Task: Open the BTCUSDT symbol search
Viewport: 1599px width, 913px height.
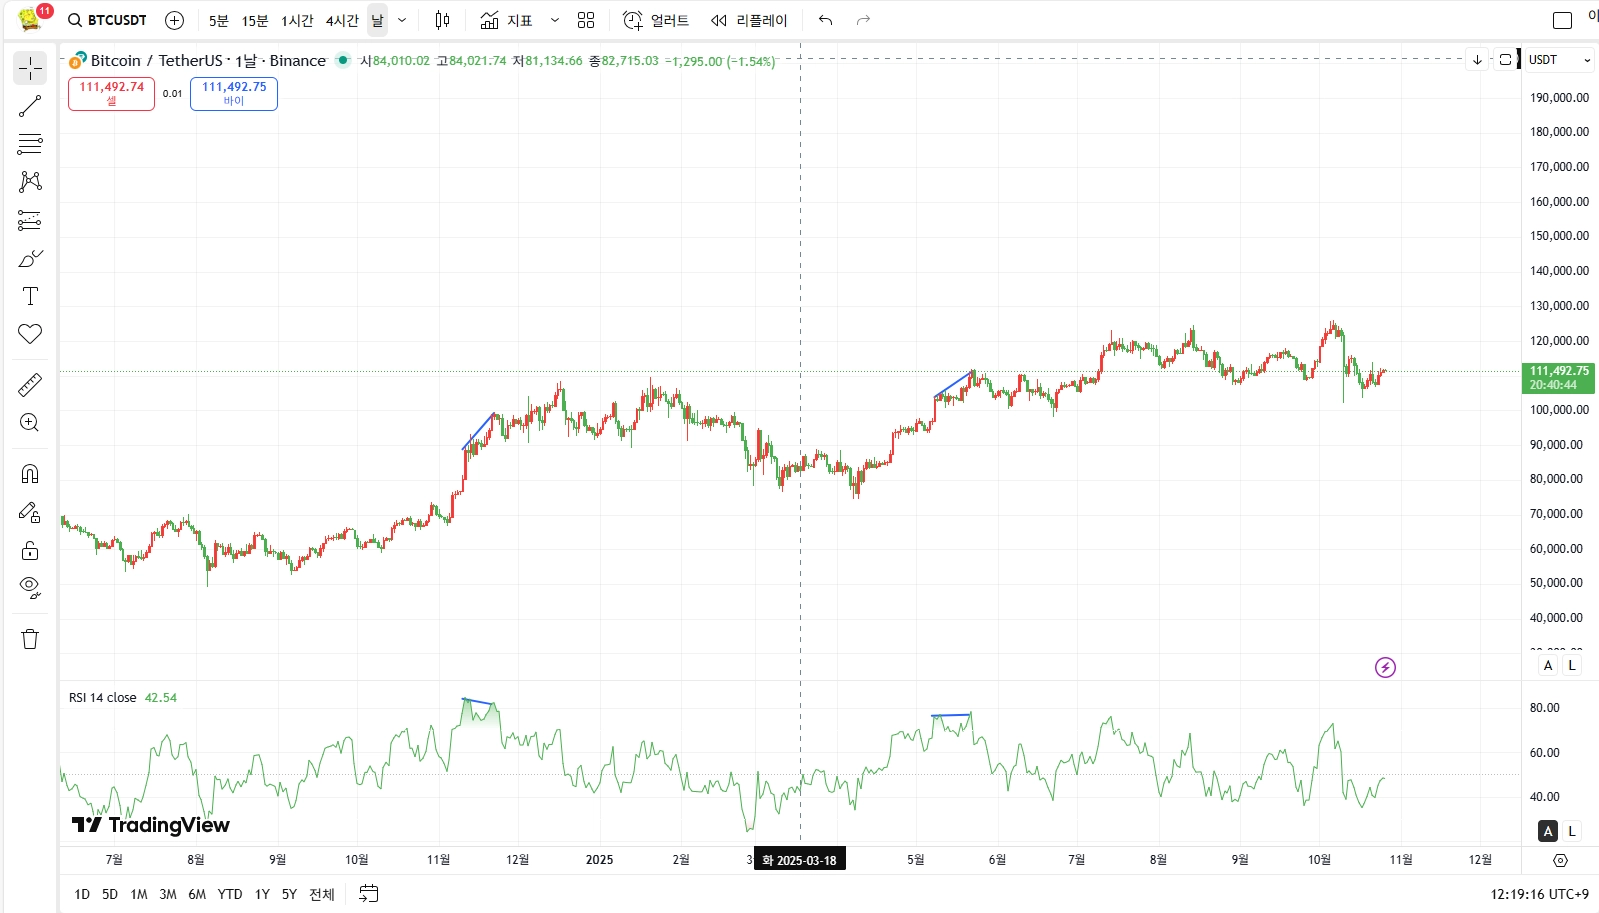Action: pyautogui.click(x=107, y=20)
